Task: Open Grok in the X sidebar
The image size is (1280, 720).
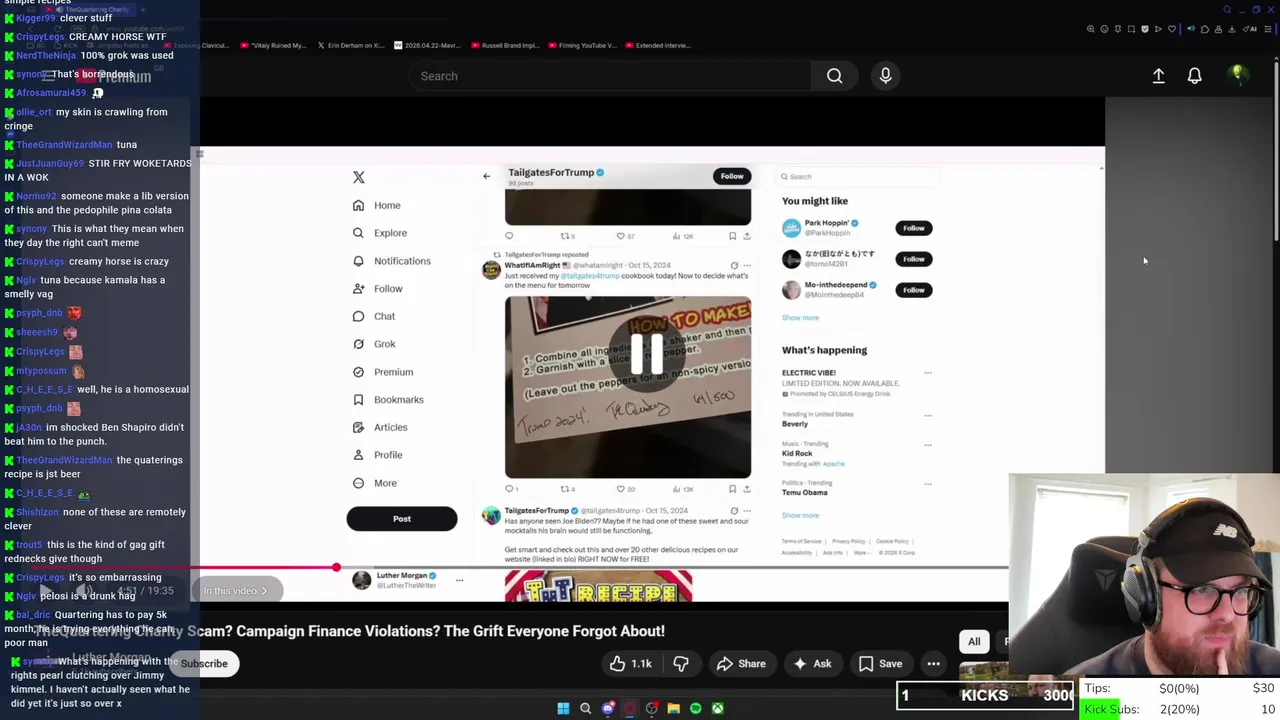Action: [373, 344]
